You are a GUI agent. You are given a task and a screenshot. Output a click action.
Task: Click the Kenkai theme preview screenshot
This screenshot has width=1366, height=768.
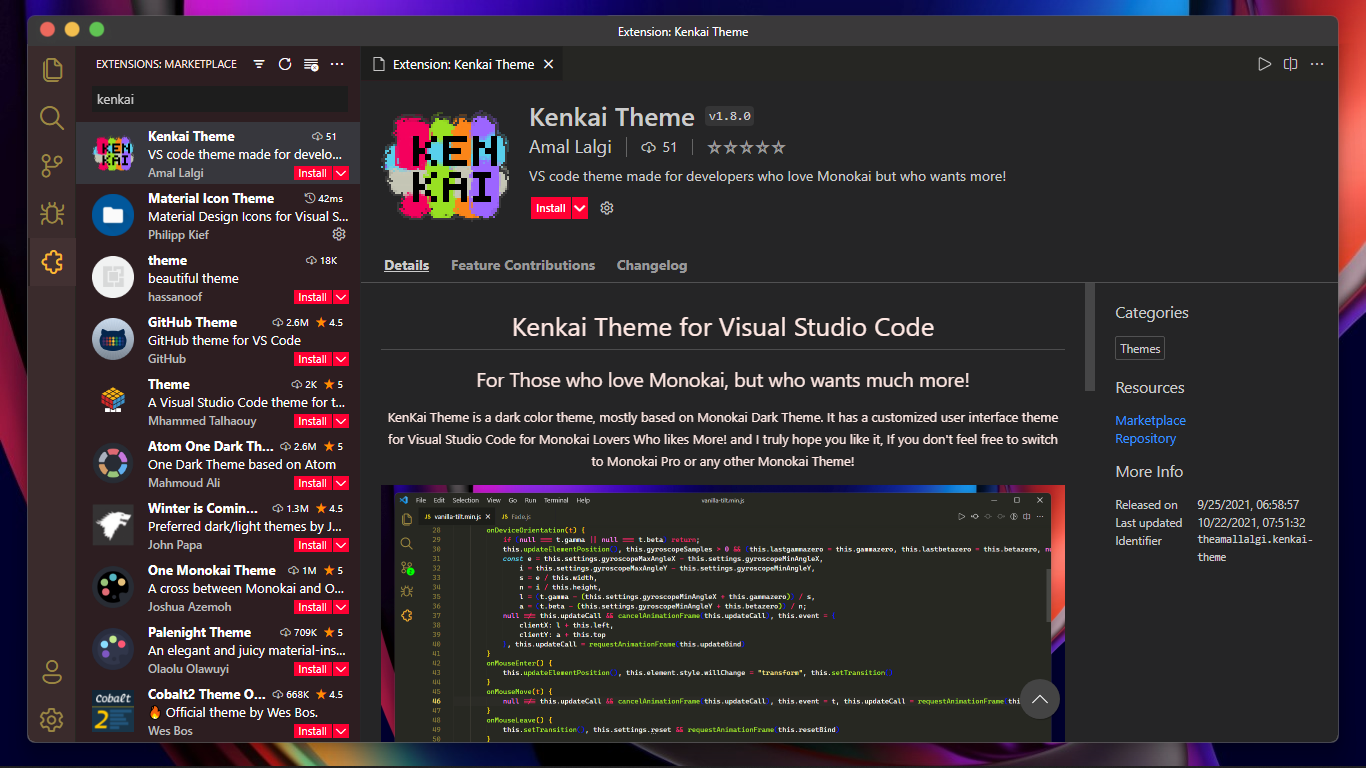coord(722,613)
